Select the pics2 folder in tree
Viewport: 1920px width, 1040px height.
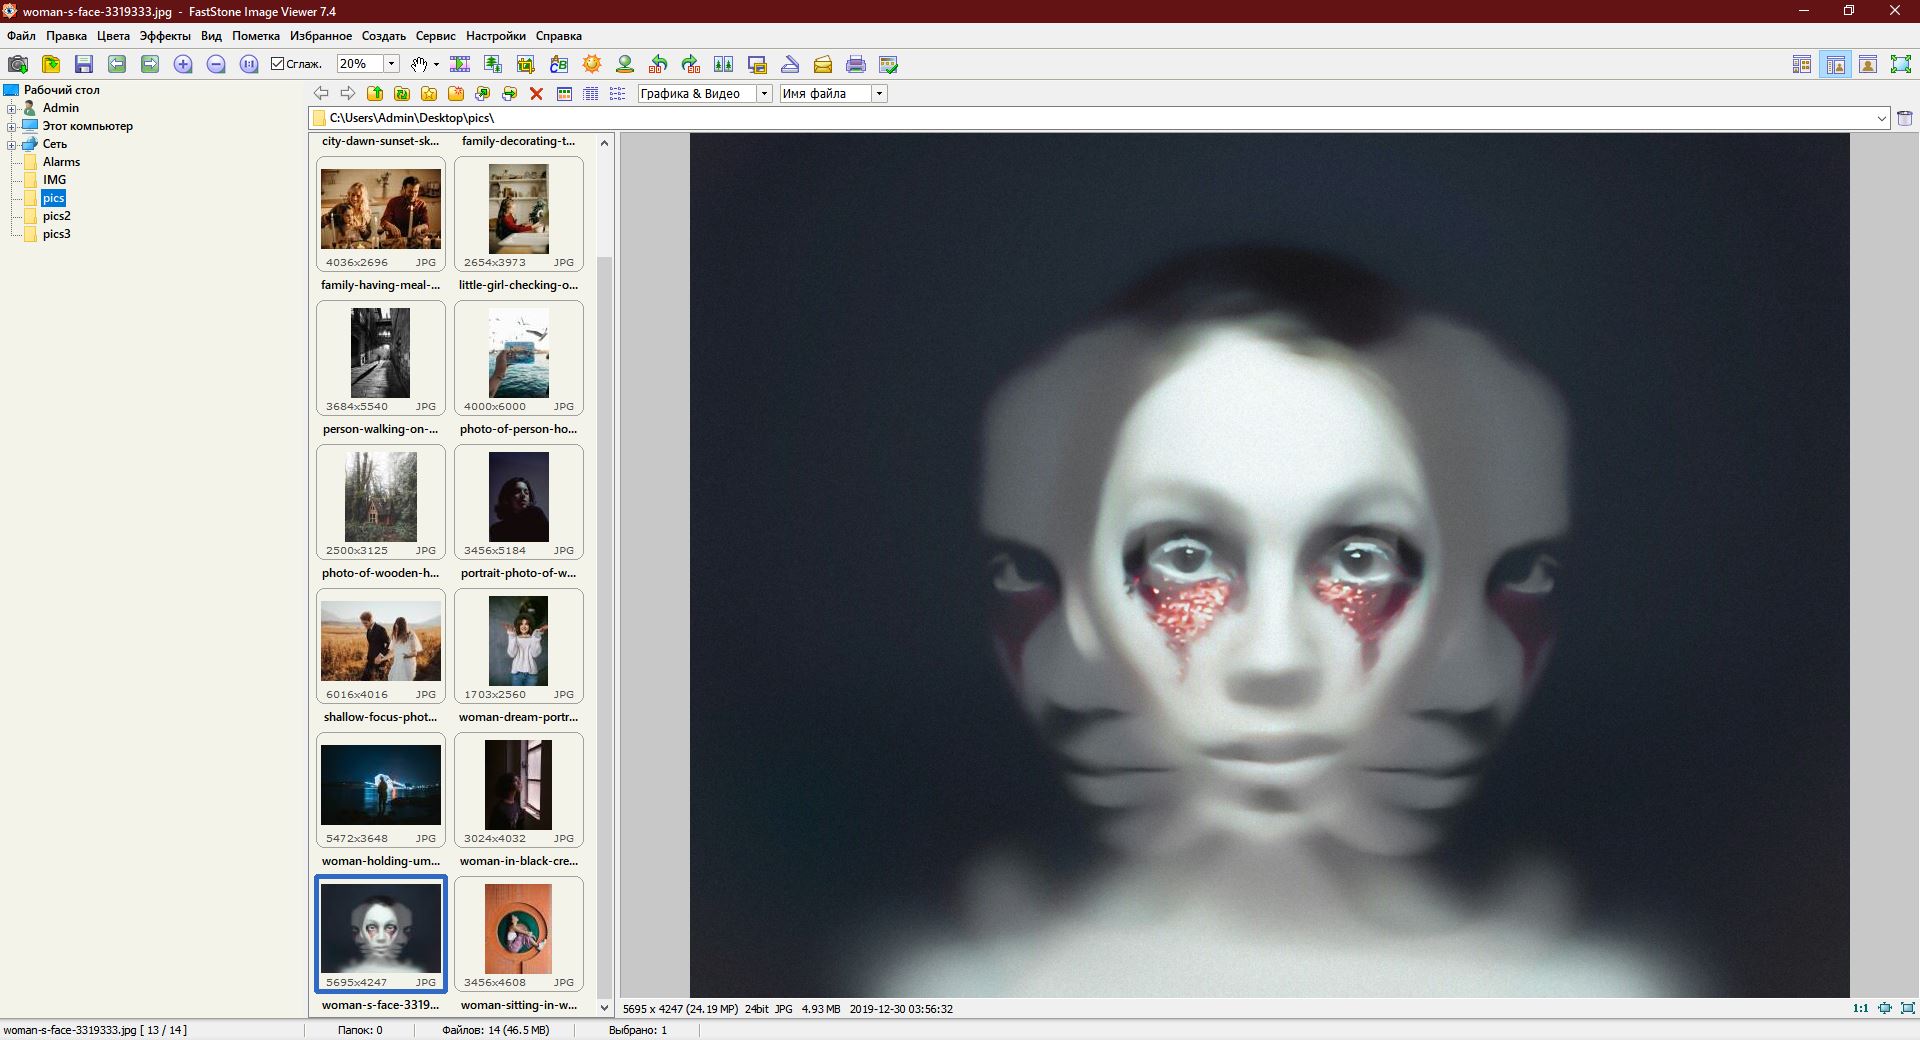pyautogui.click(x=57, y=216)
